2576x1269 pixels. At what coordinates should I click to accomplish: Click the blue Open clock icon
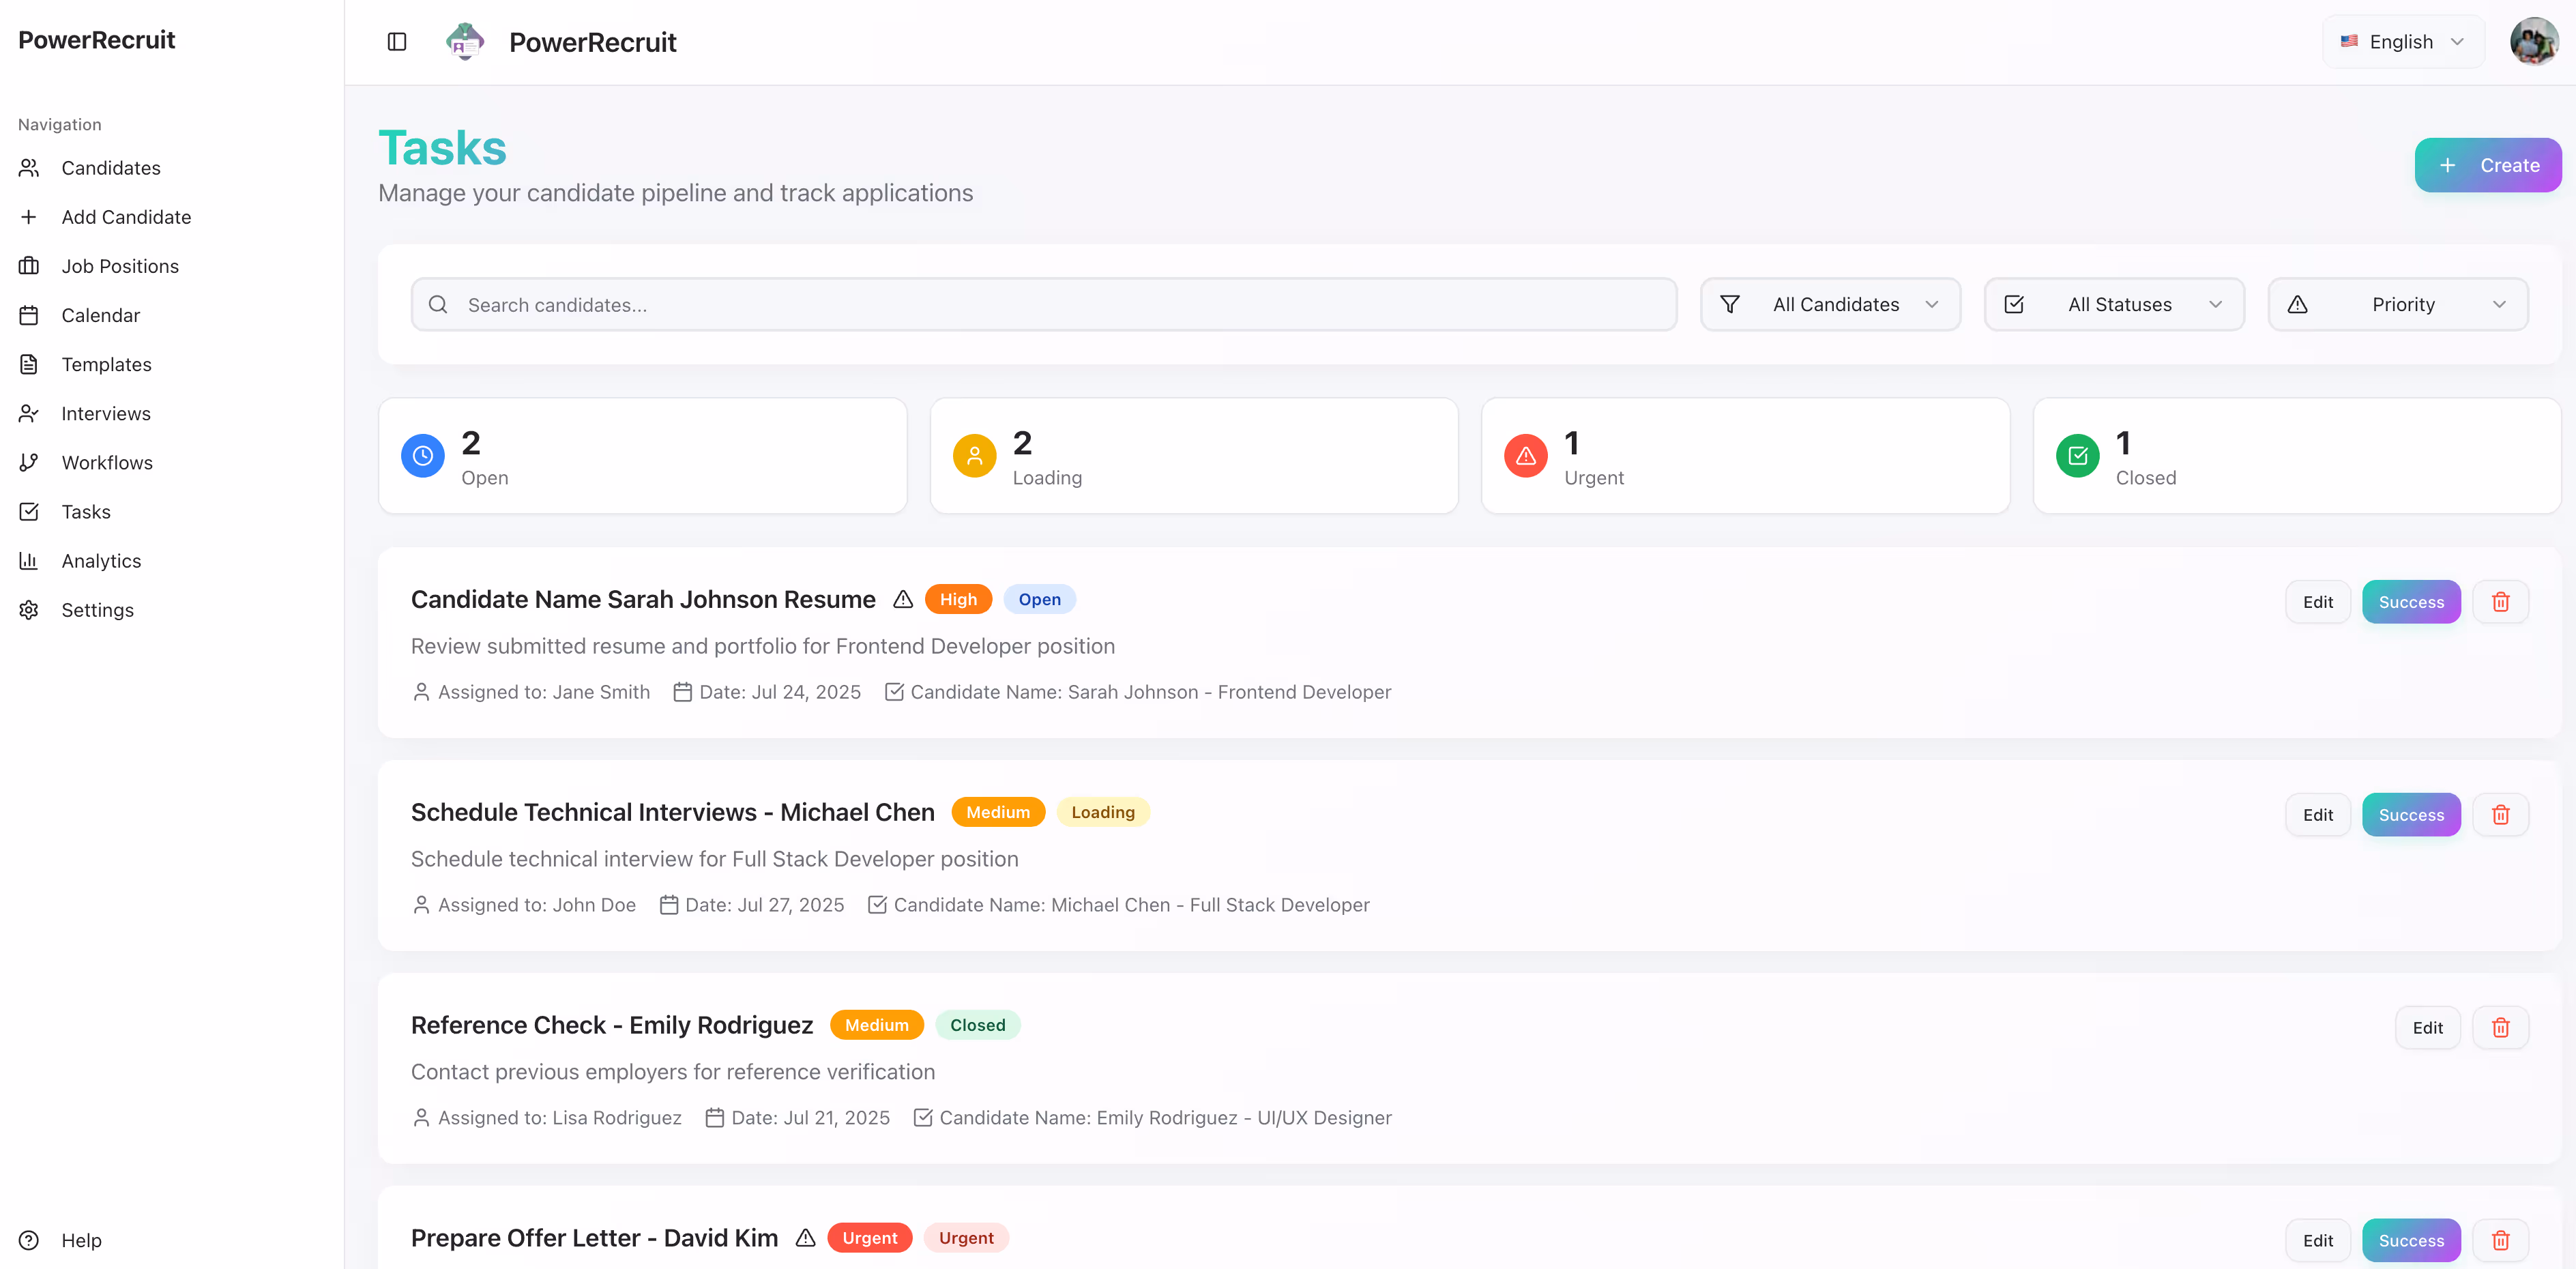click(x=423, y=456)
